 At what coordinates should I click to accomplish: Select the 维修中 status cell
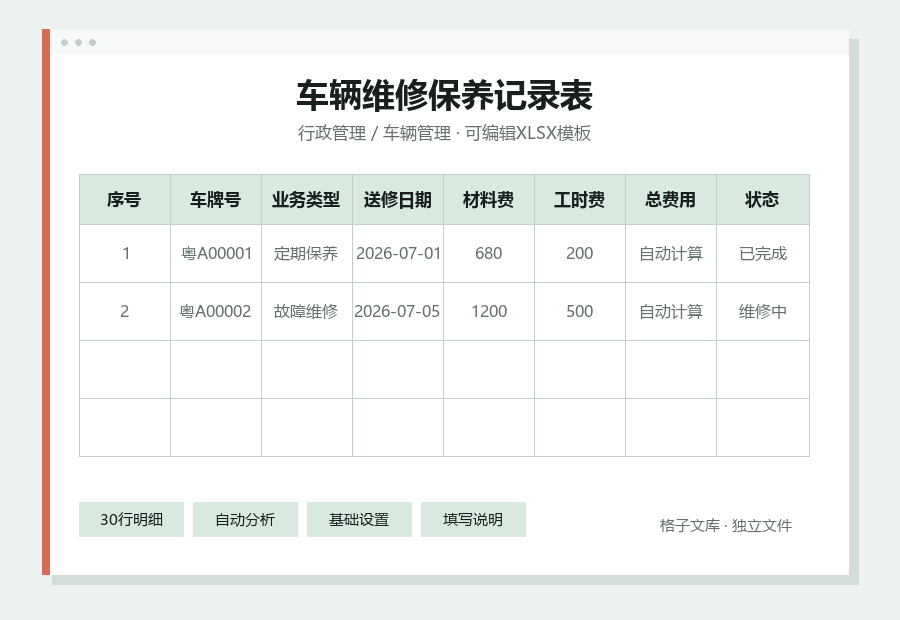click(762, 311)
